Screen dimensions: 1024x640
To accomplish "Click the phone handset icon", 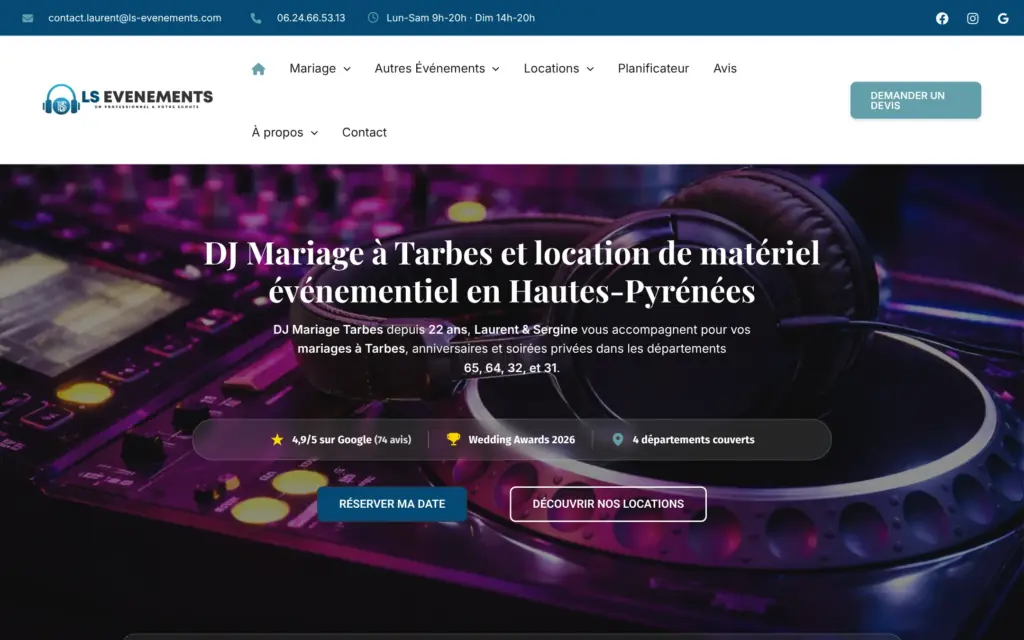I will (x=256, y=18).
